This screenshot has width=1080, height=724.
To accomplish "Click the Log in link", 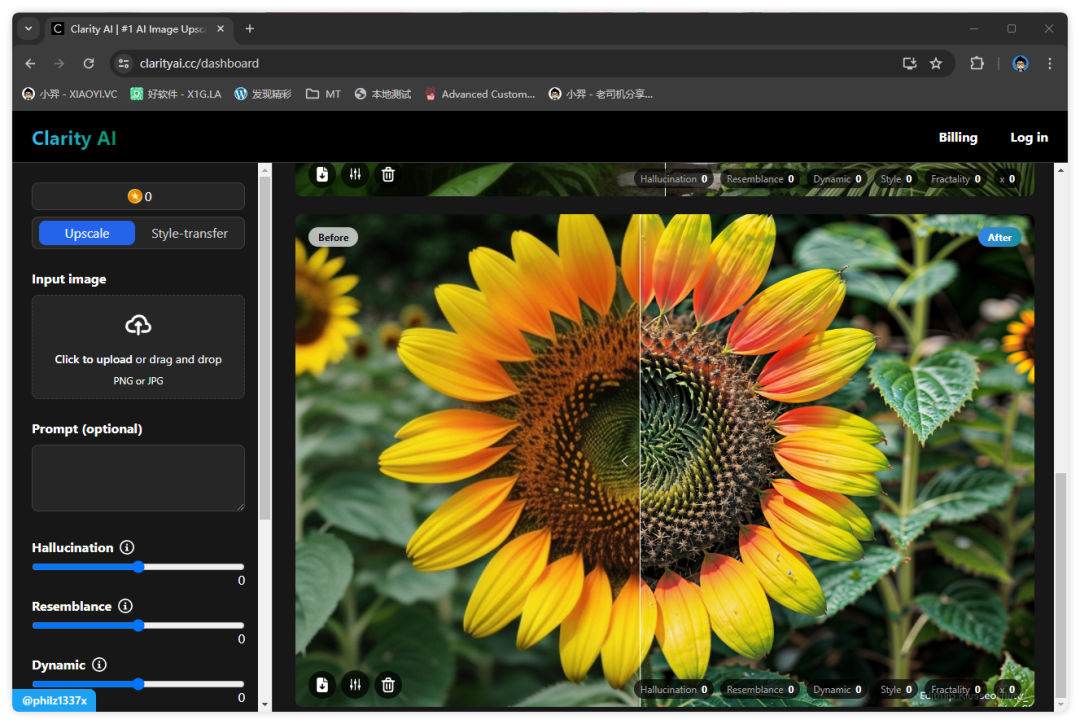I will point(1028,138).
